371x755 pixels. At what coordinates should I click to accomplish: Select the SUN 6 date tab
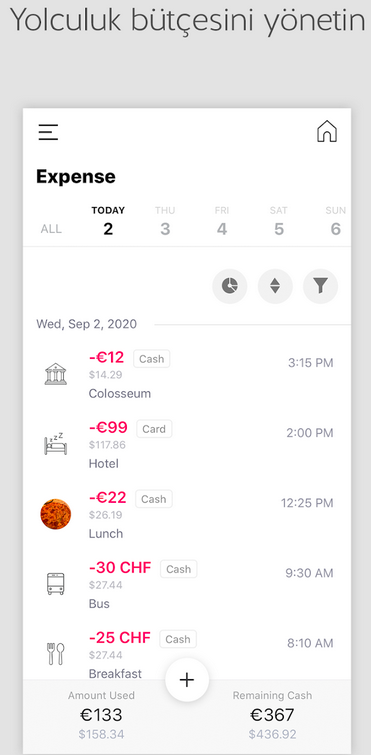335,222
